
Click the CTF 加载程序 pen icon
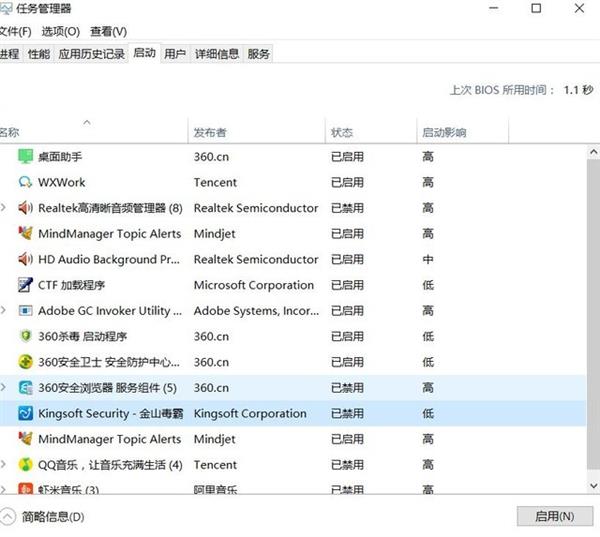(x=26, y=285)
